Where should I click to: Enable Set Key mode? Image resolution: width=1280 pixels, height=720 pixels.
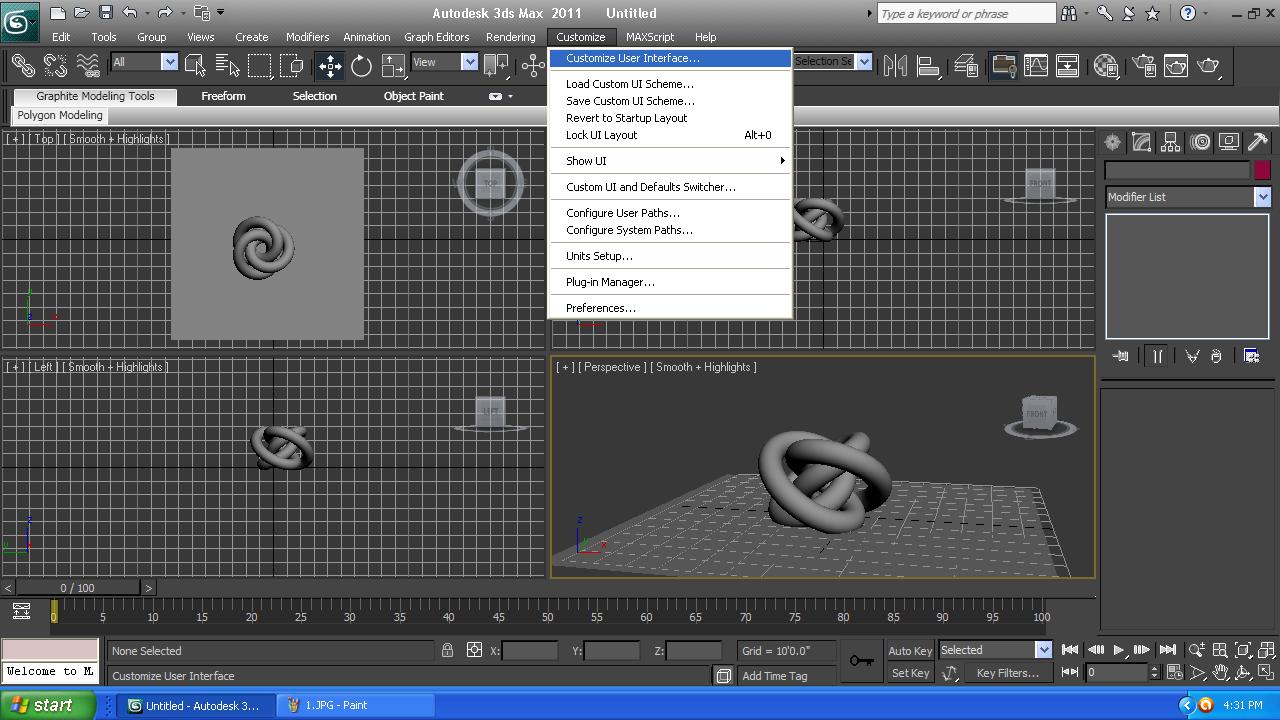point(907,672)
